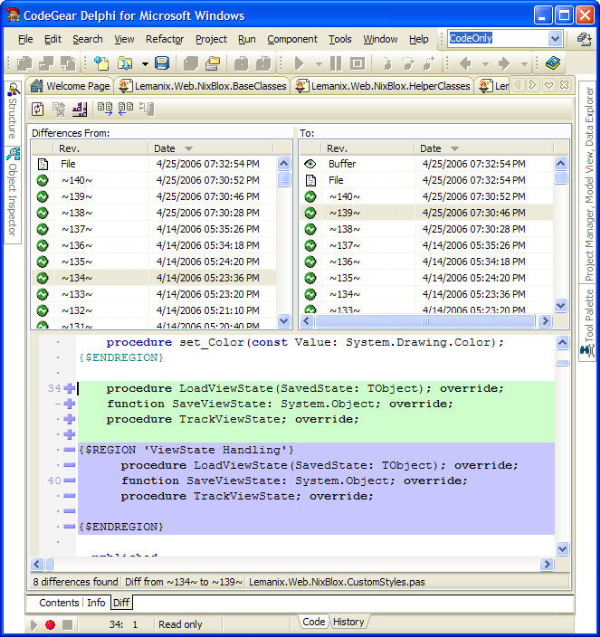This screenshot has width=600, height=637.
Task: Open the dropdown arrow beside open-file icon
Action: pos(145,64)
